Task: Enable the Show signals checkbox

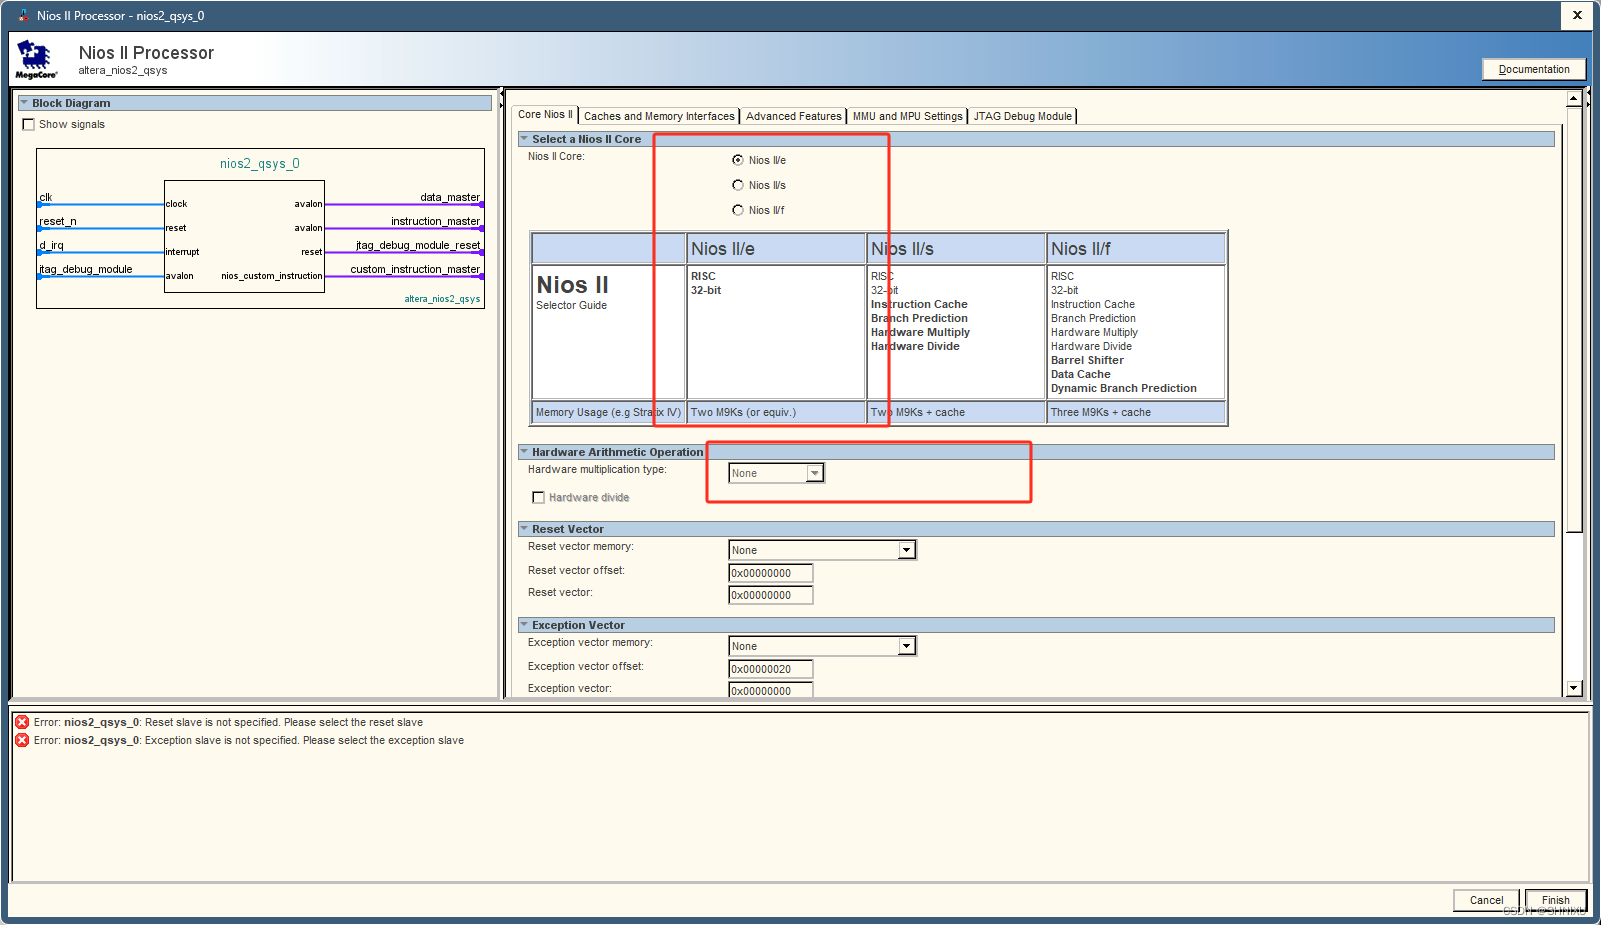Action: point(28,124)
